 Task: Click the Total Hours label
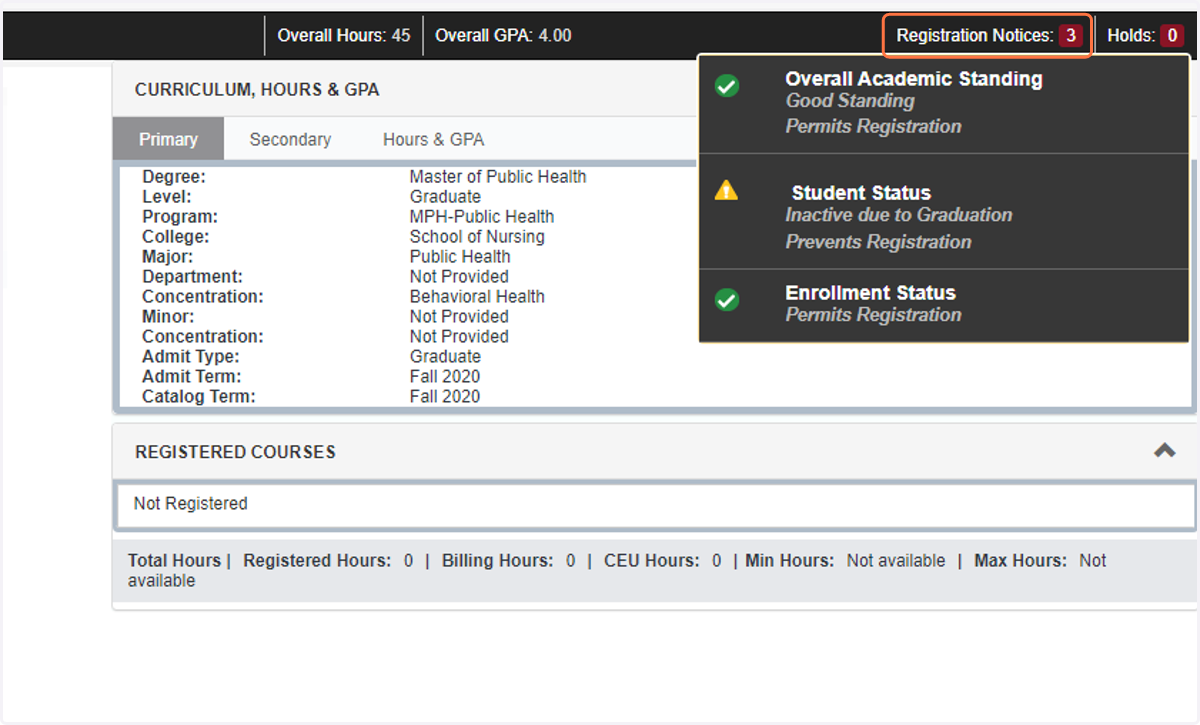coord(174,561)
